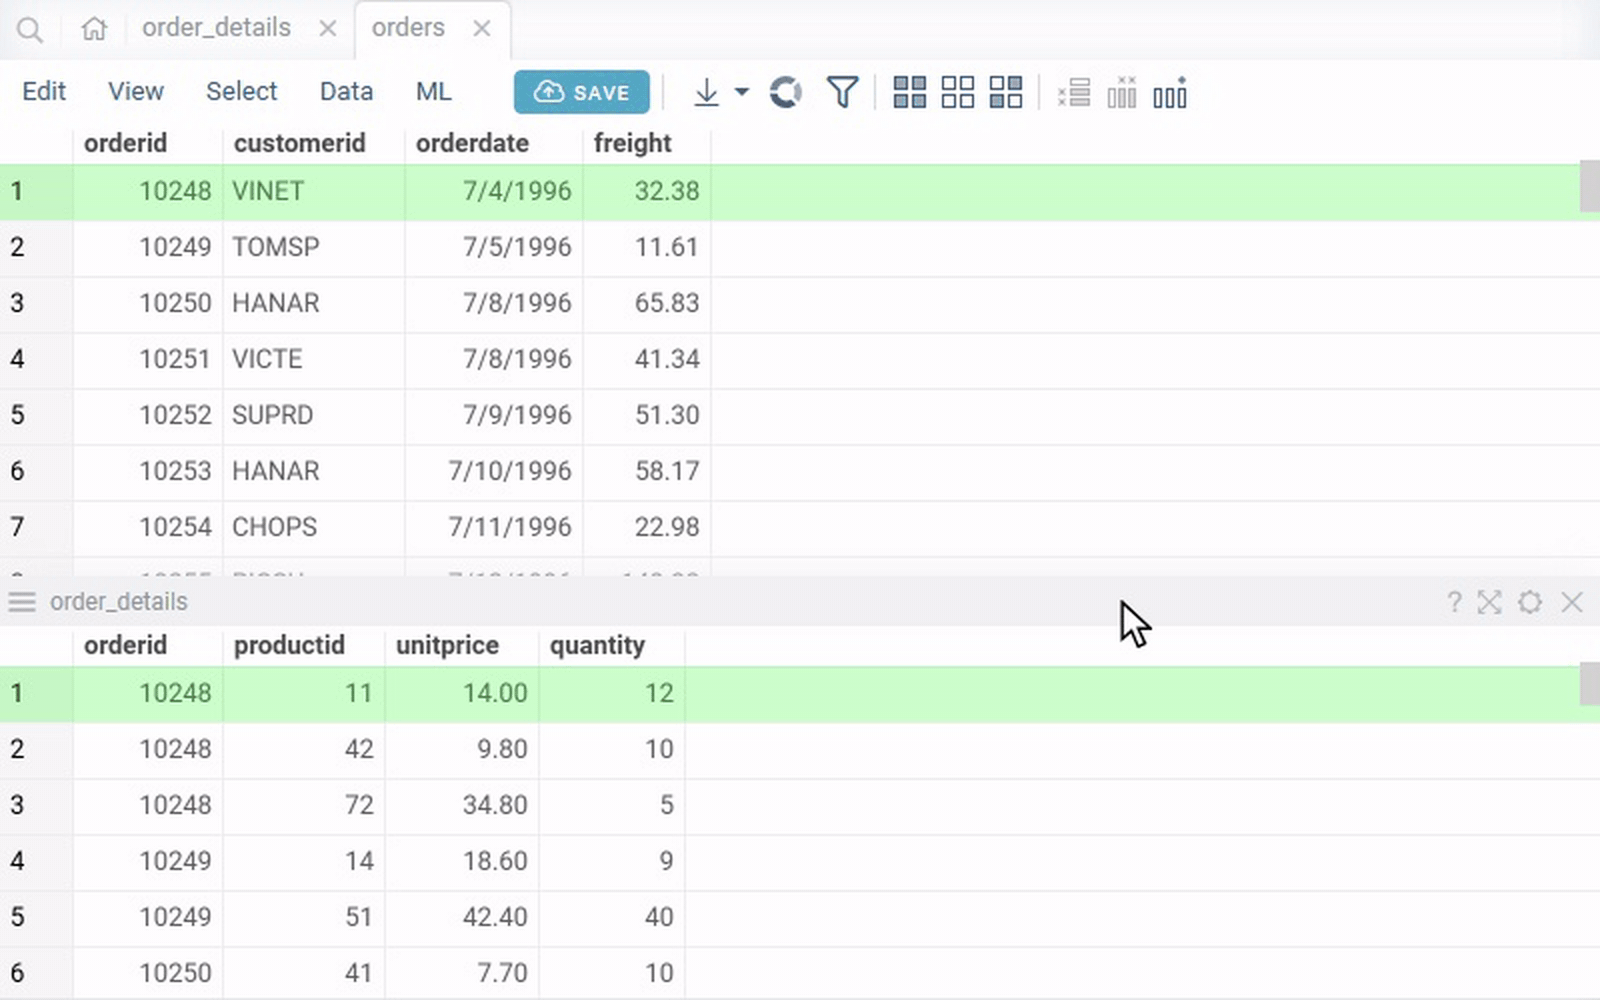Open the Select menu
This screenshot has height=1000, width=1600.
click(x=241, y=92)
